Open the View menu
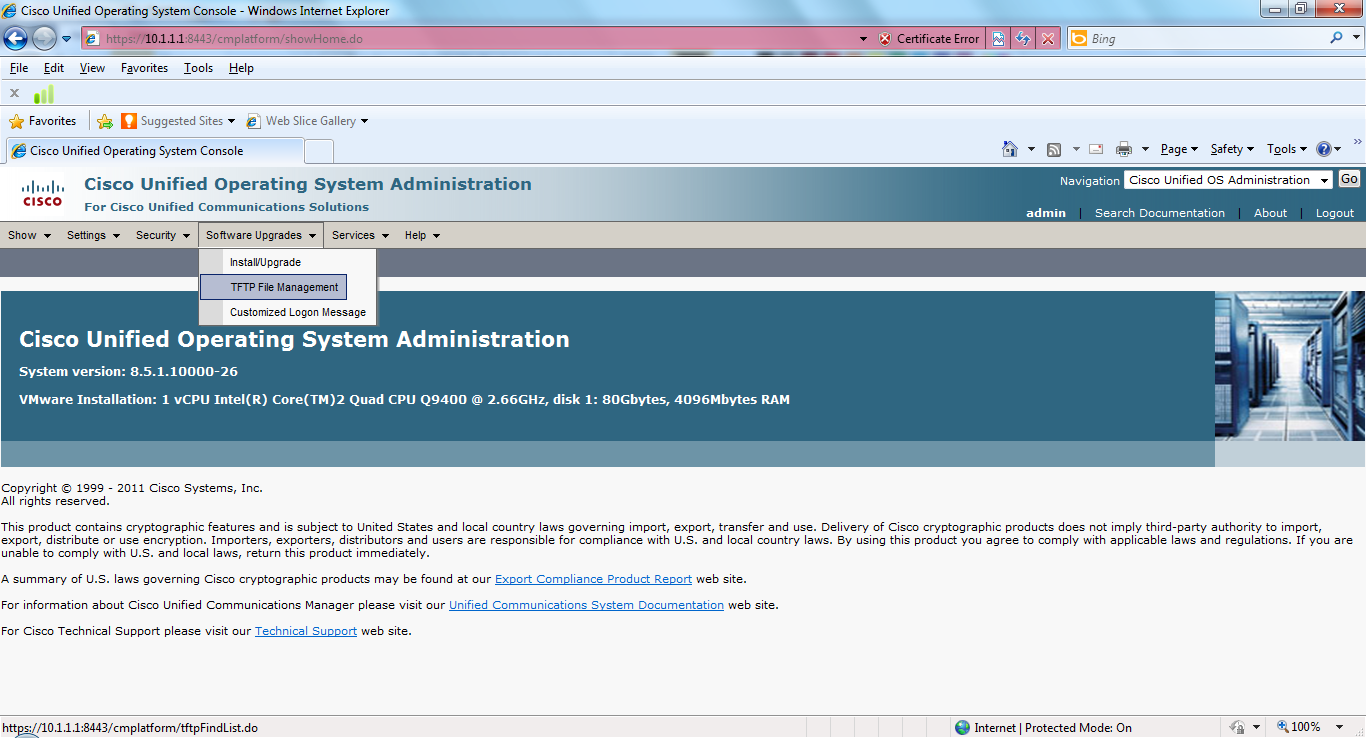This screenshot has width=1366, height=738. pyautogui.click(x=92, y=68)
